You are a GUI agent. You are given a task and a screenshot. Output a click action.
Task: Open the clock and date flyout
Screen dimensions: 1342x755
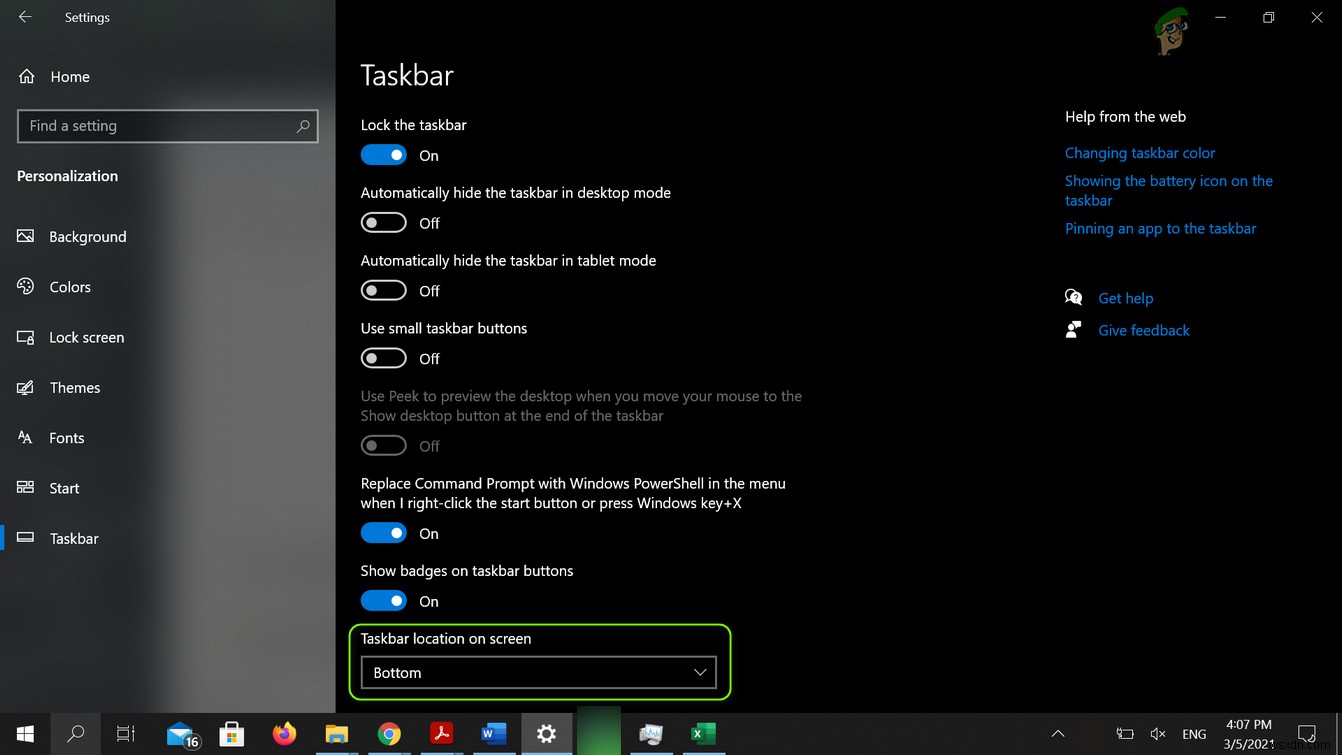coord(1248,734)
